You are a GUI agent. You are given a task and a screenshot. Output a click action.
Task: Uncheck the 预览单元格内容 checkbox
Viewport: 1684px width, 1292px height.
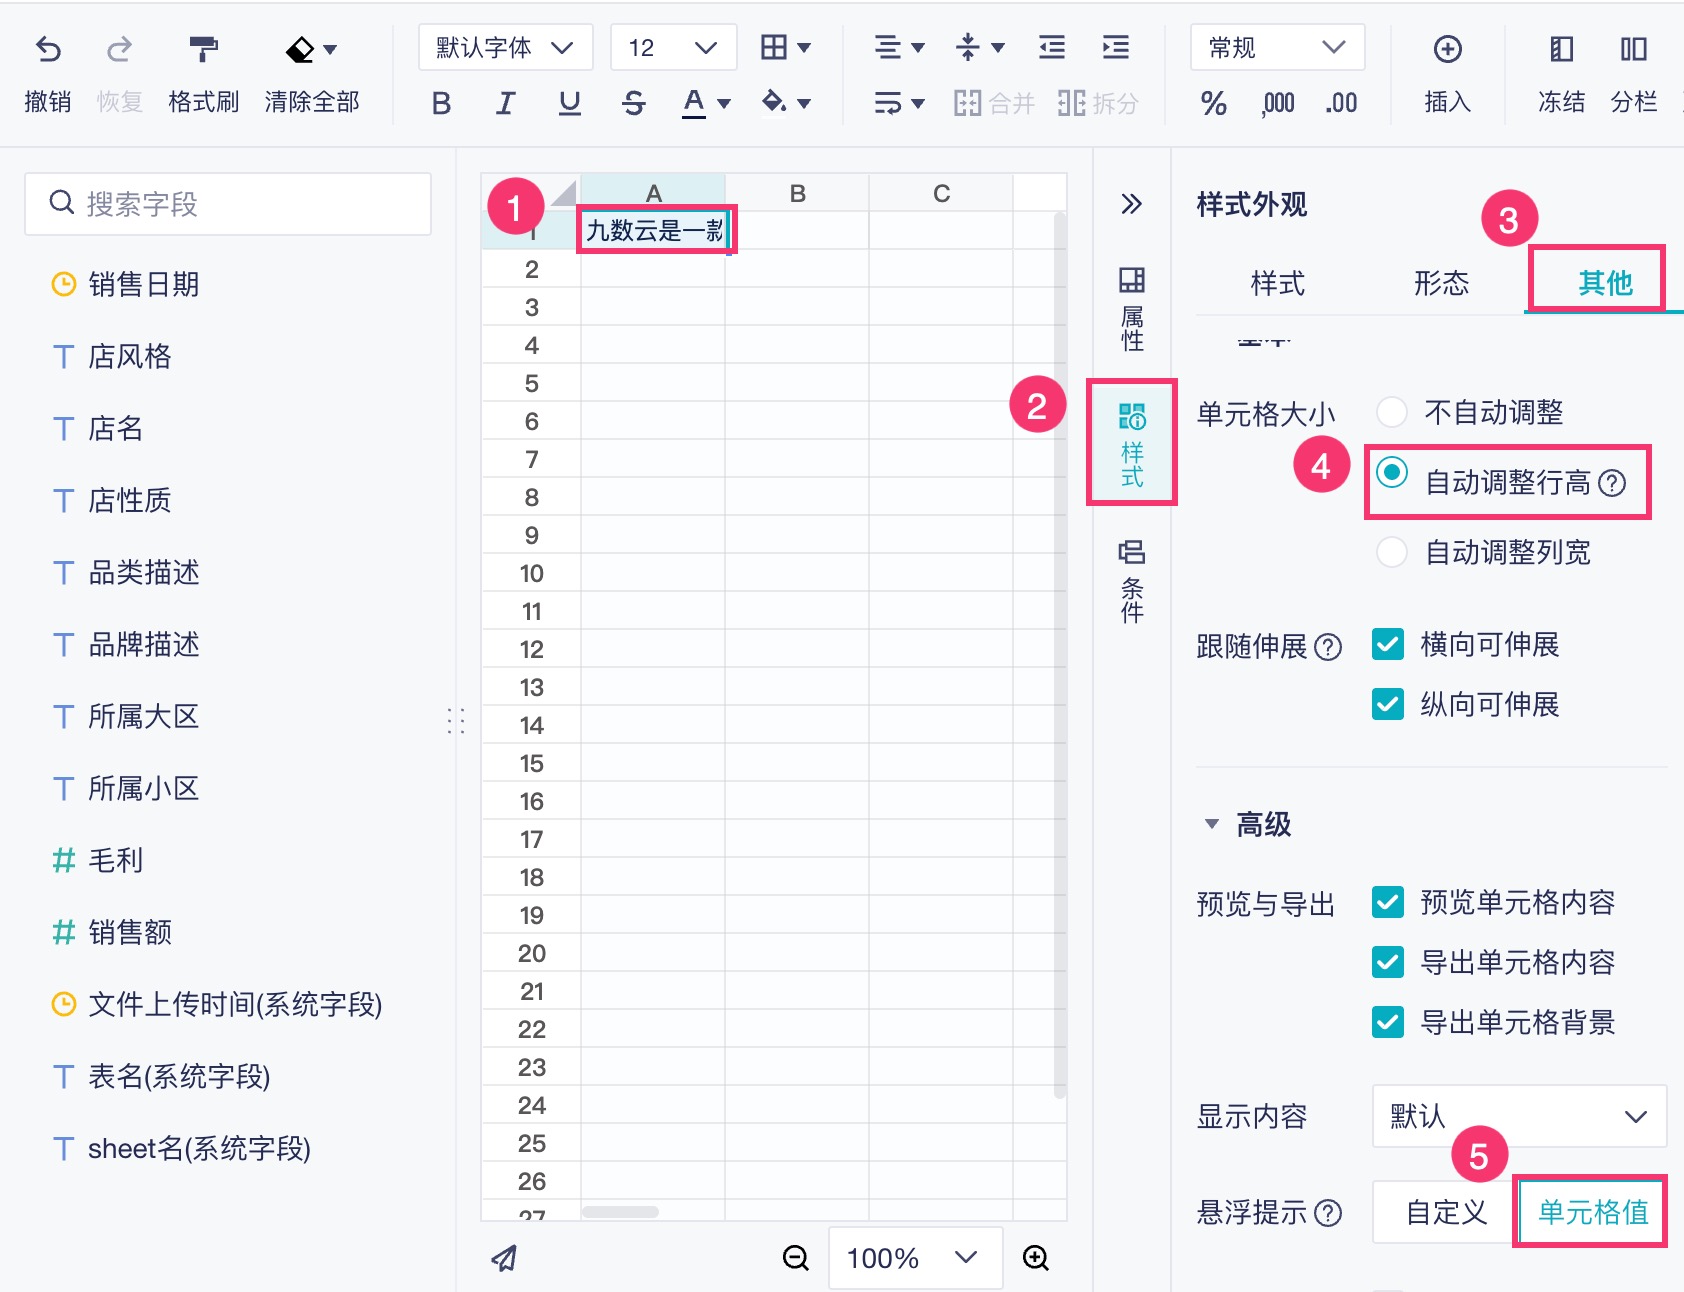[x=1387, y=902]
